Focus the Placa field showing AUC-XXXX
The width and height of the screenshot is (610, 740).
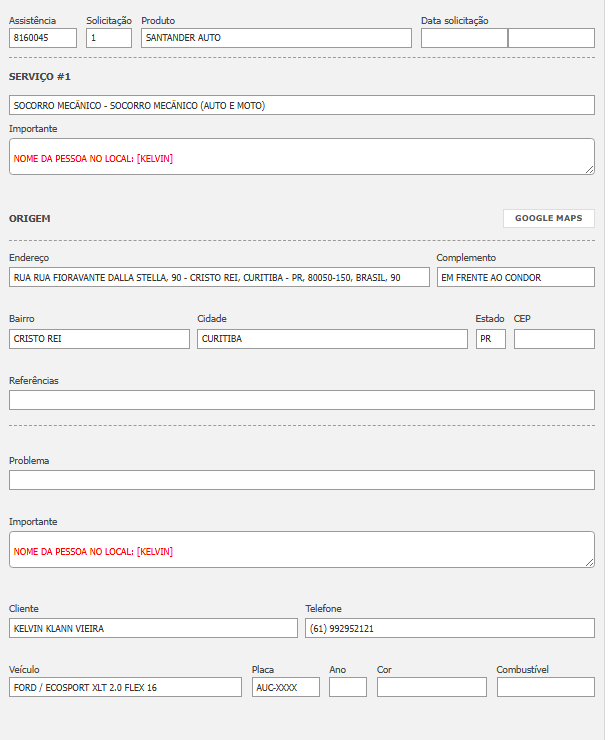285,687
